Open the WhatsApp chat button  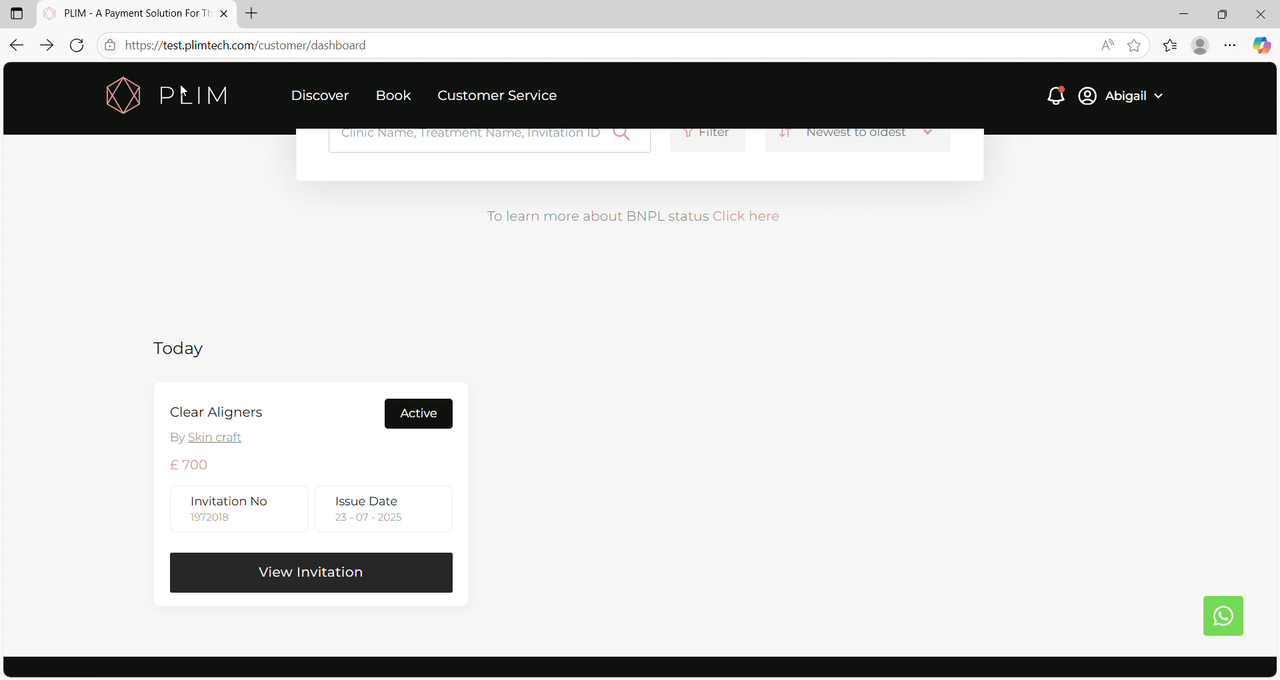coord(1223,616)
